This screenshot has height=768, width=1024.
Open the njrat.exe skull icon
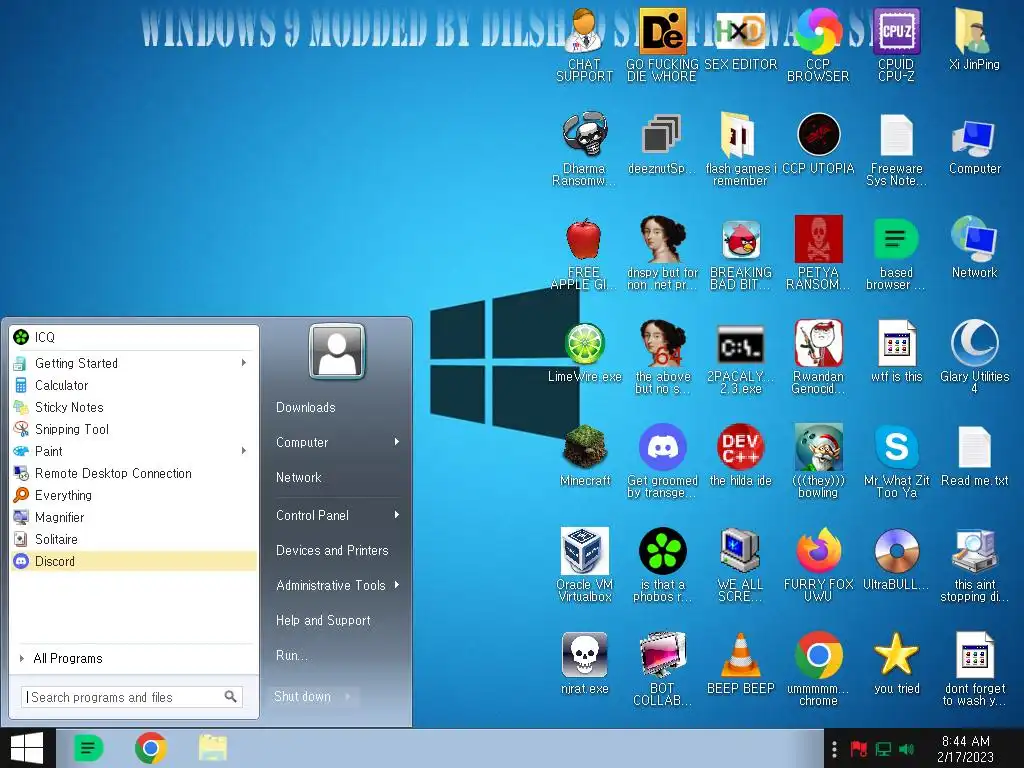(x=584, y=663)
